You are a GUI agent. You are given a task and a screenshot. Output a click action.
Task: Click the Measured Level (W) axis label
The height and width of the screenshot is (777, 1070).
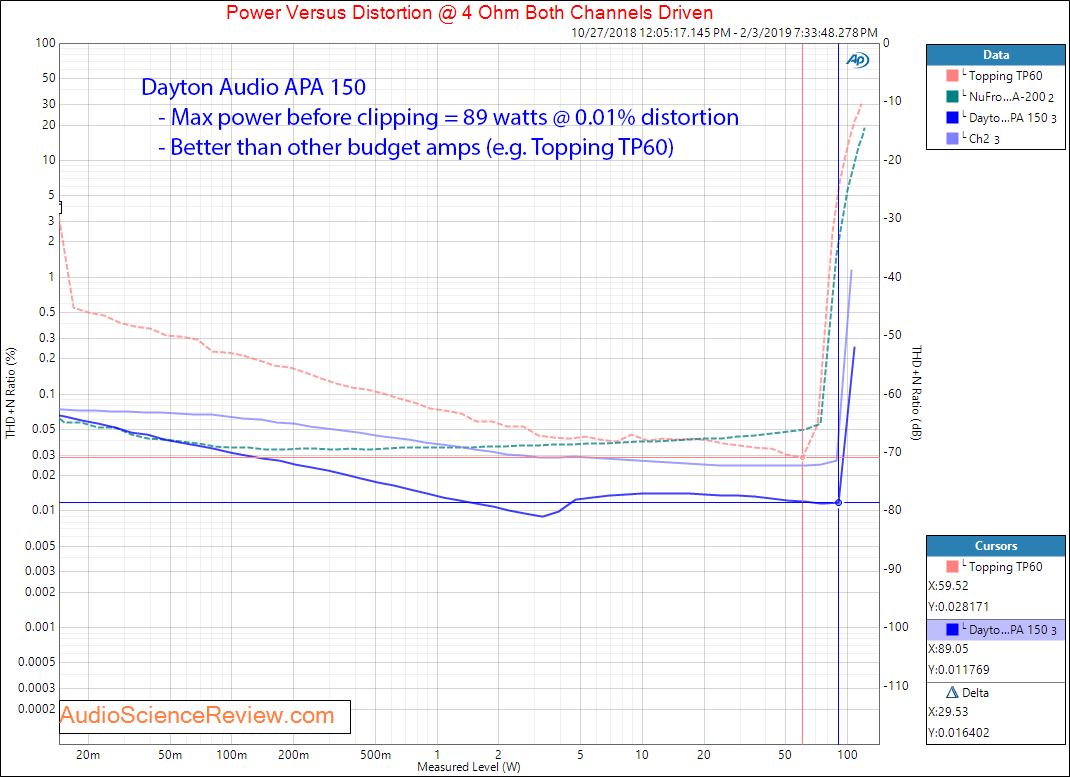coord(469,767)
